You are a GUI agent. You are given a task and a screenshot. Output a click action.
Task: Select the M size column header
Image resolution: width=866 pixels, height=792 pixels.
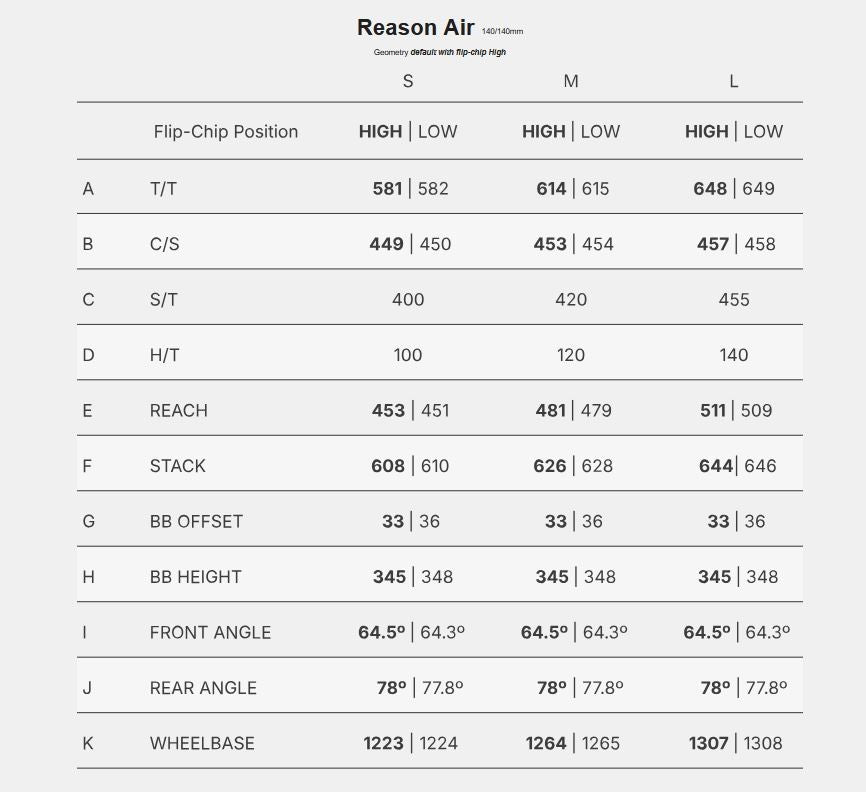(571, 81)
